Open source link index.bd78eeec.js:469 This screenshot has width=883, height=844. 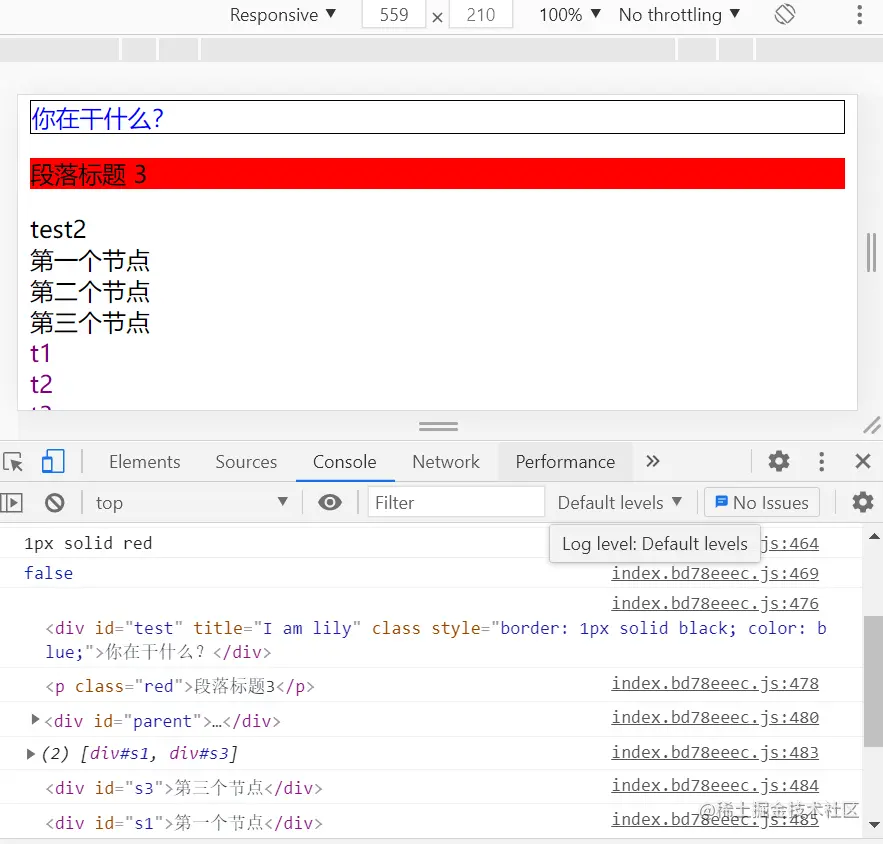click(715, 573)
